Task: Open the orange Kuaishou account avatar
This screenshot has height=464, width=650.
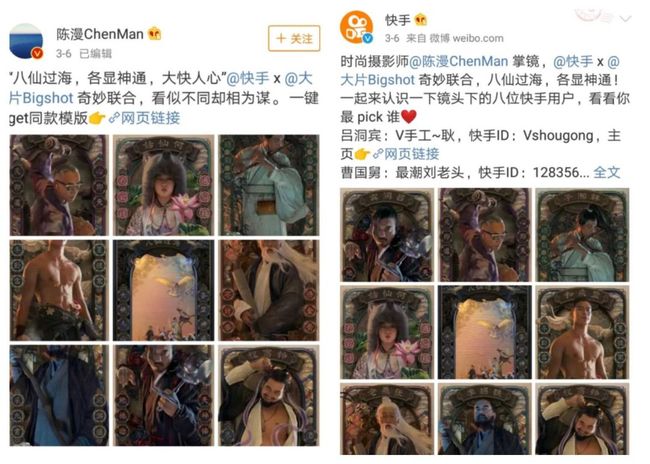Action: pos(357,27)
